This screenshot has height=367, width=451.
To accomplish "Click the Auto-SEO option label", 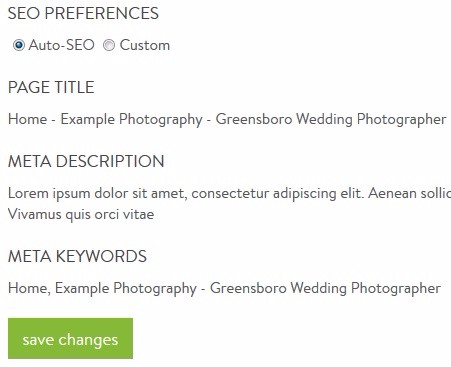I will point(62,45).
